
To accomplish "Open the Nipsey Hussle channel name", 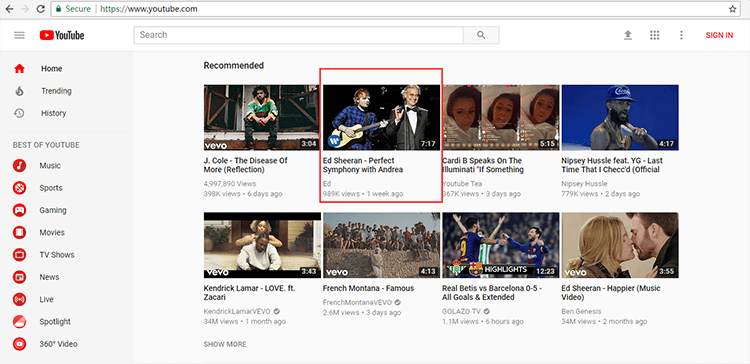I will [584, 184].
